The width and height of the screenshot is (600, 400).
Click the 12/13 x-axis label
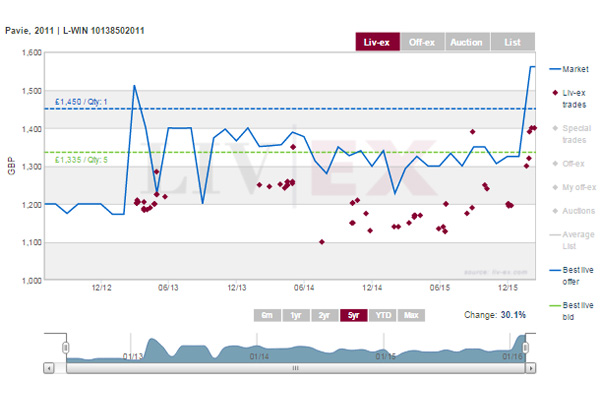tap(237, 287)
